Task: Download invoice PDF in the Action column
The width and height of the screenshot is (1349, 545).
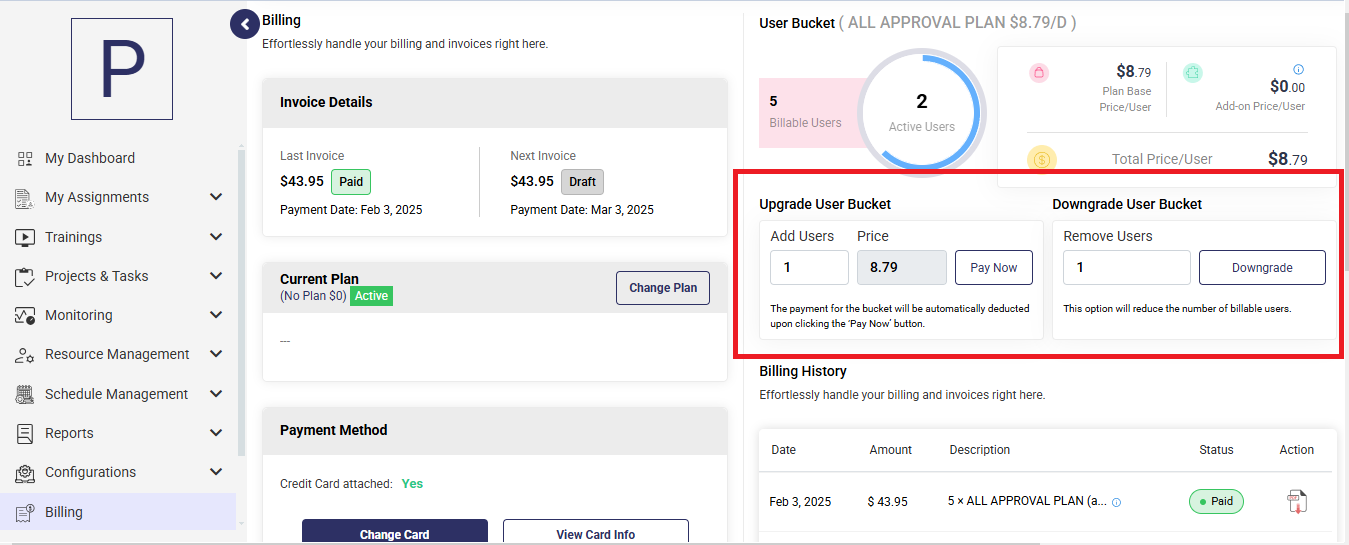Action: [x=1297, y=501]
